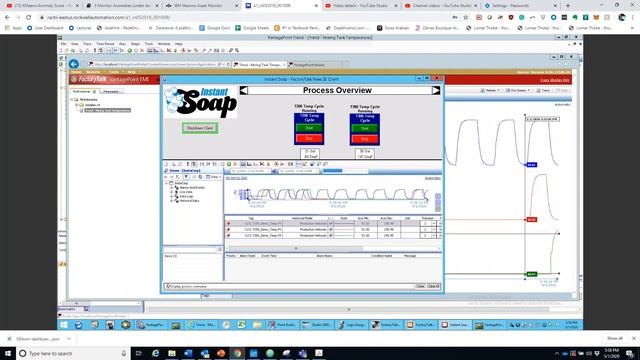The width and height of the screenshot is (640, 360).
Task: Open File Explorer from host taskbar
Action: click(172, 353)
